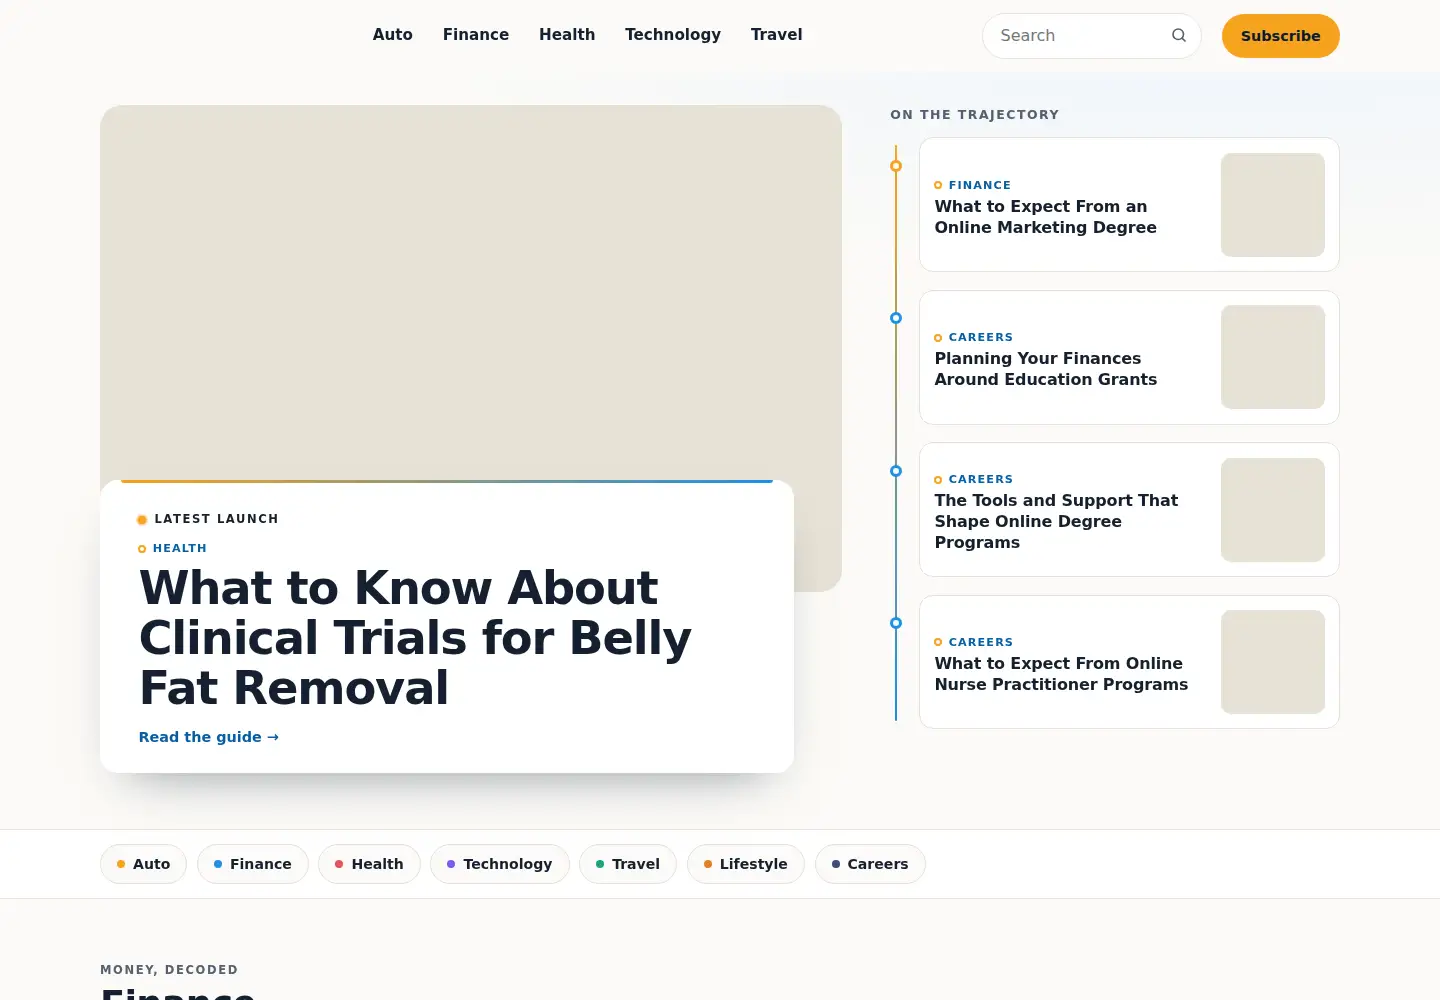Open Travel in the top navigation
This screenshot has height=1000, width=1440.
click(777, 35)
